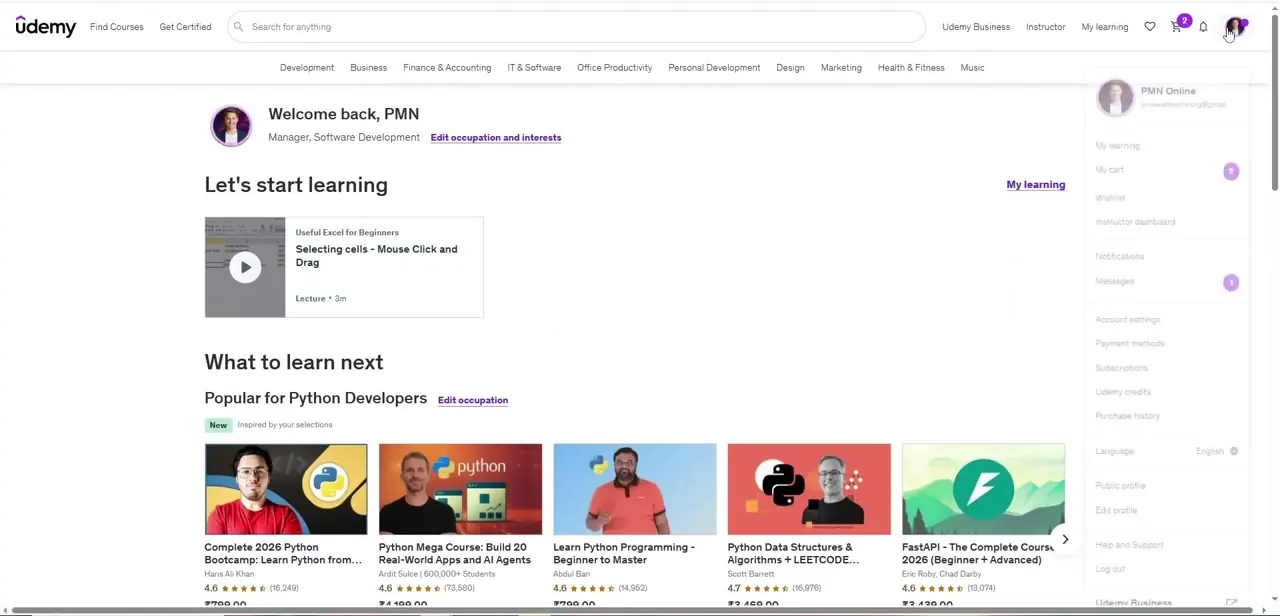Click the globe icon beside English
This screenshot has height=616, width=1280.
pyautogui.click(x=1234, y=451)
